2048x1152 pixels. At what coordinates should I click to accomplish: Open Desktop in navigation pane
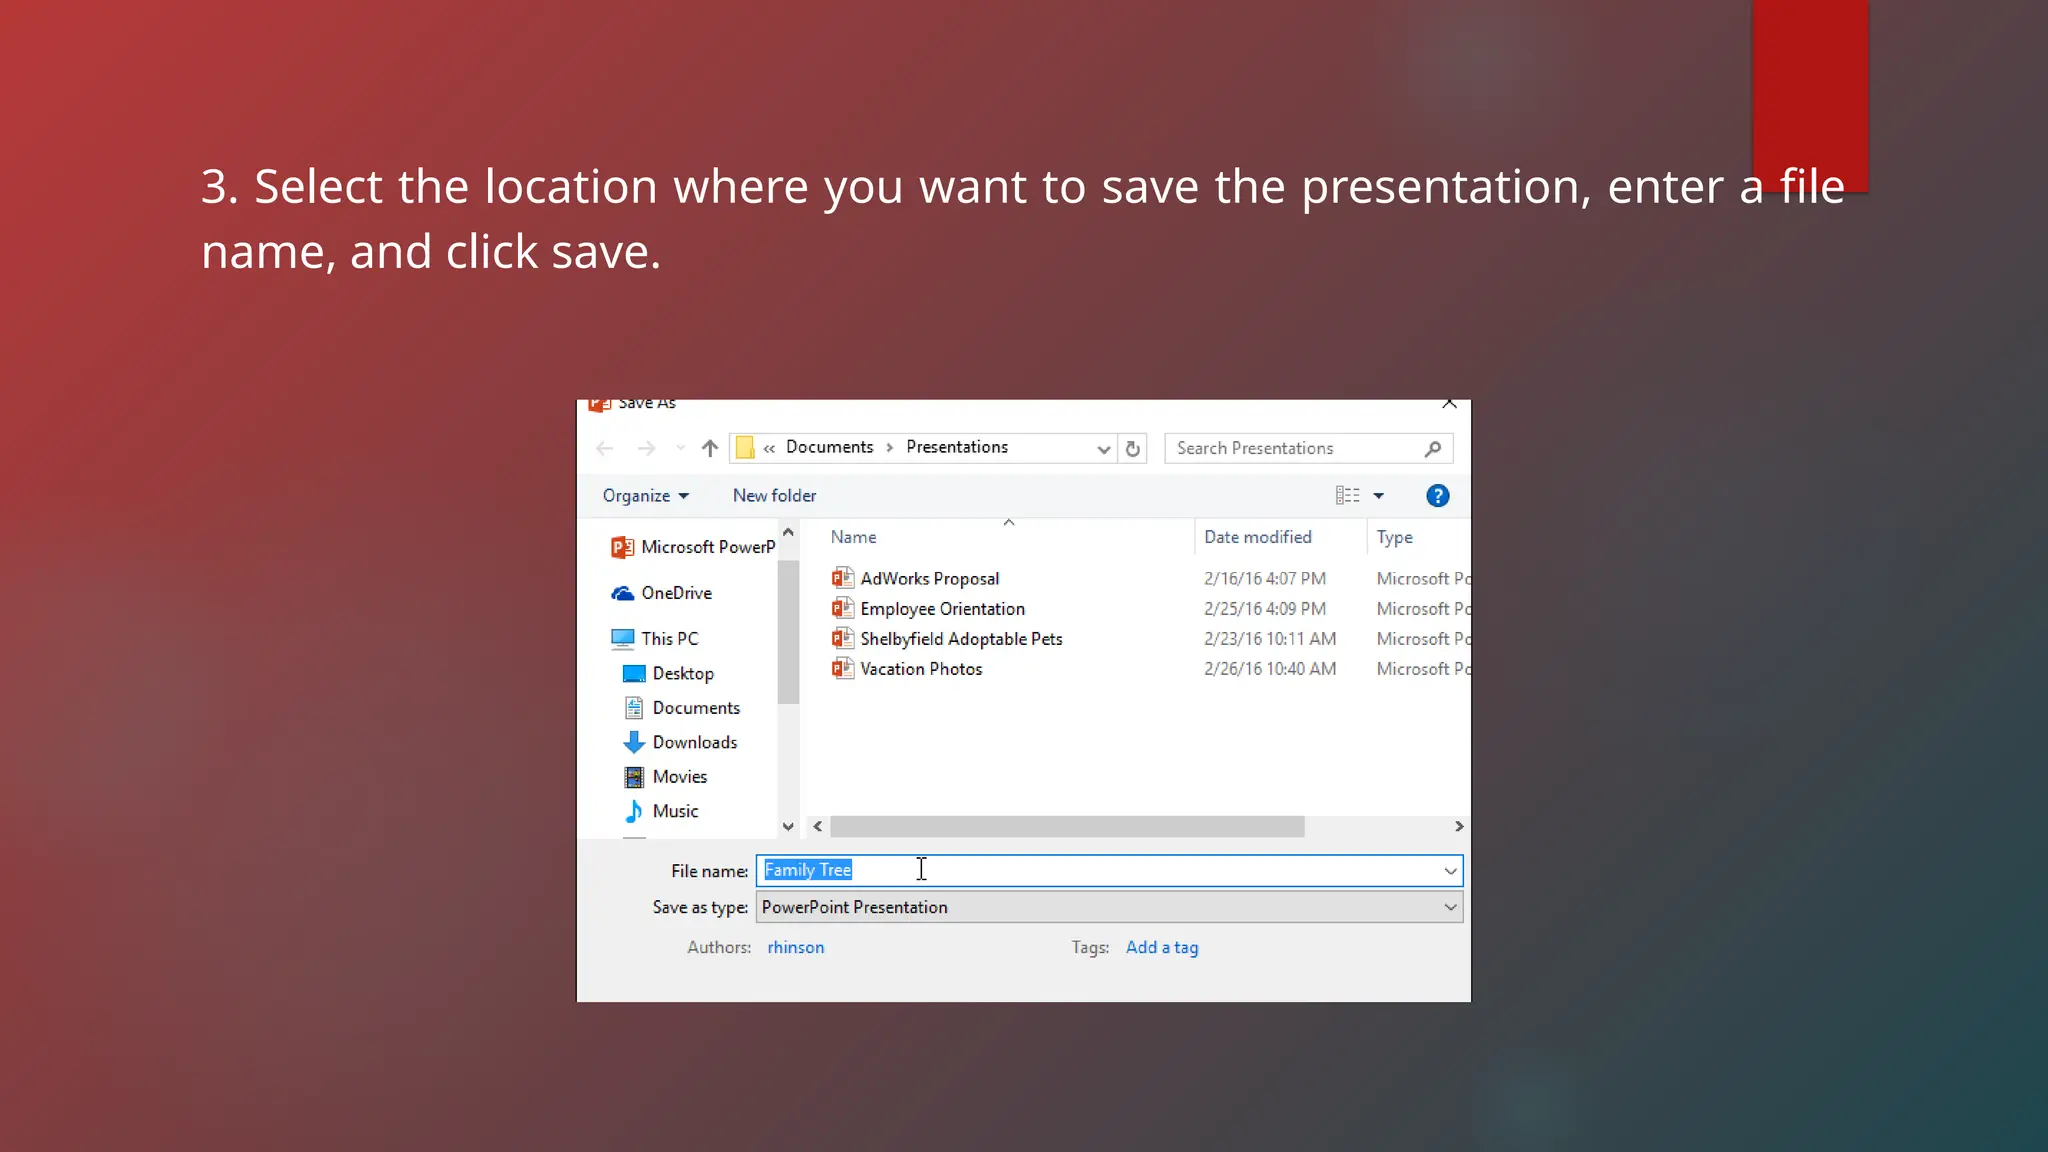click(668, 674)
